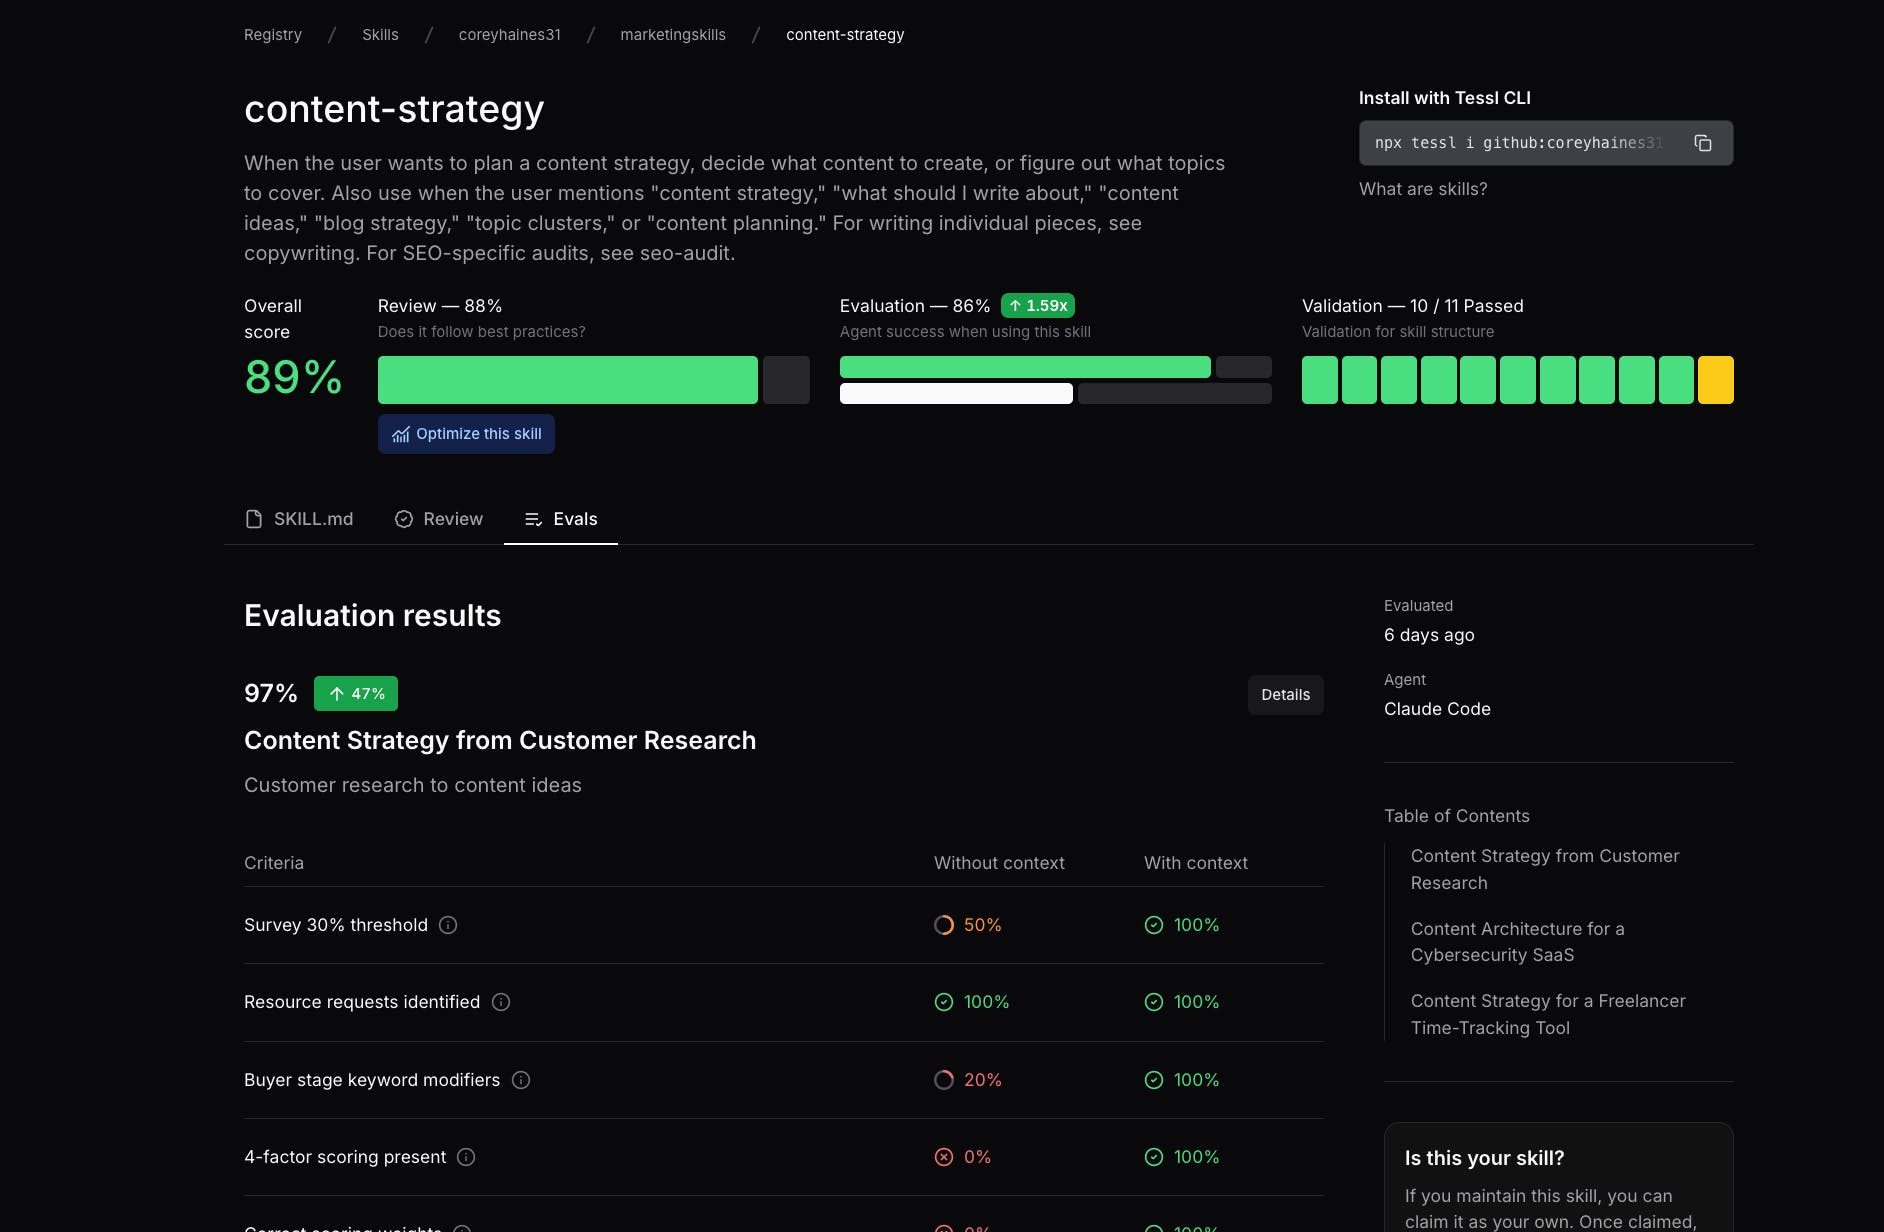
Task: Click the 20% partial circle icon
Action: (944, 1080)
